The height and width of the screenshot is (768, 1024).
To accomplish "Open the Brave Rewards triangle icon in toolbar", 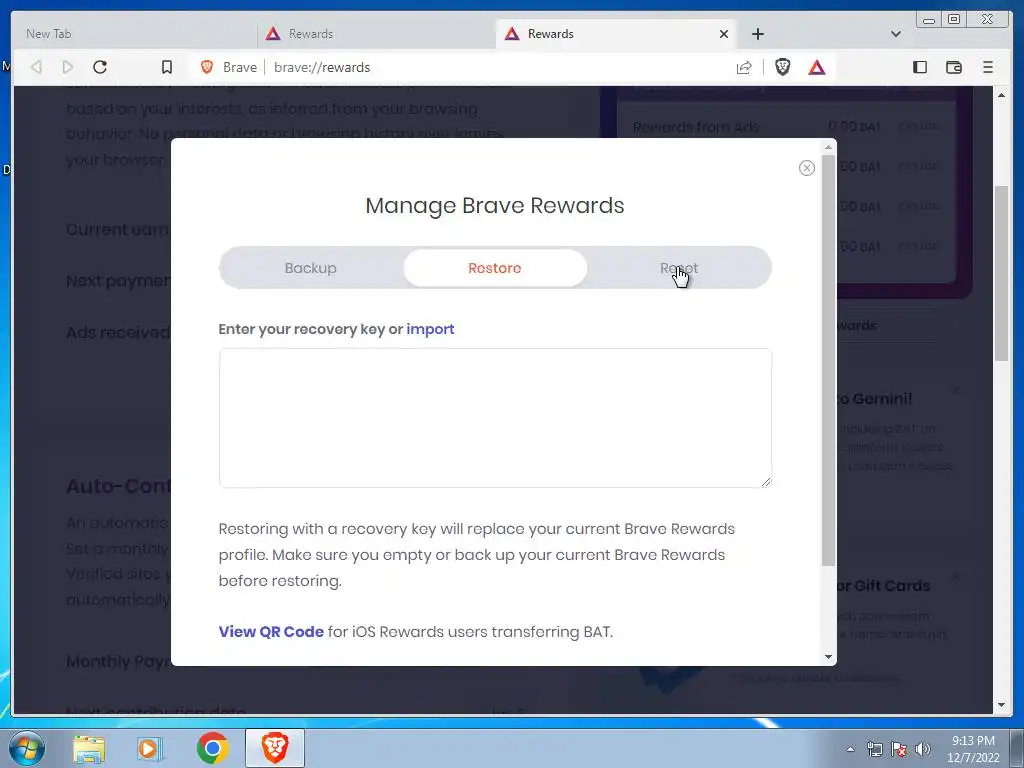I will 816,67.
